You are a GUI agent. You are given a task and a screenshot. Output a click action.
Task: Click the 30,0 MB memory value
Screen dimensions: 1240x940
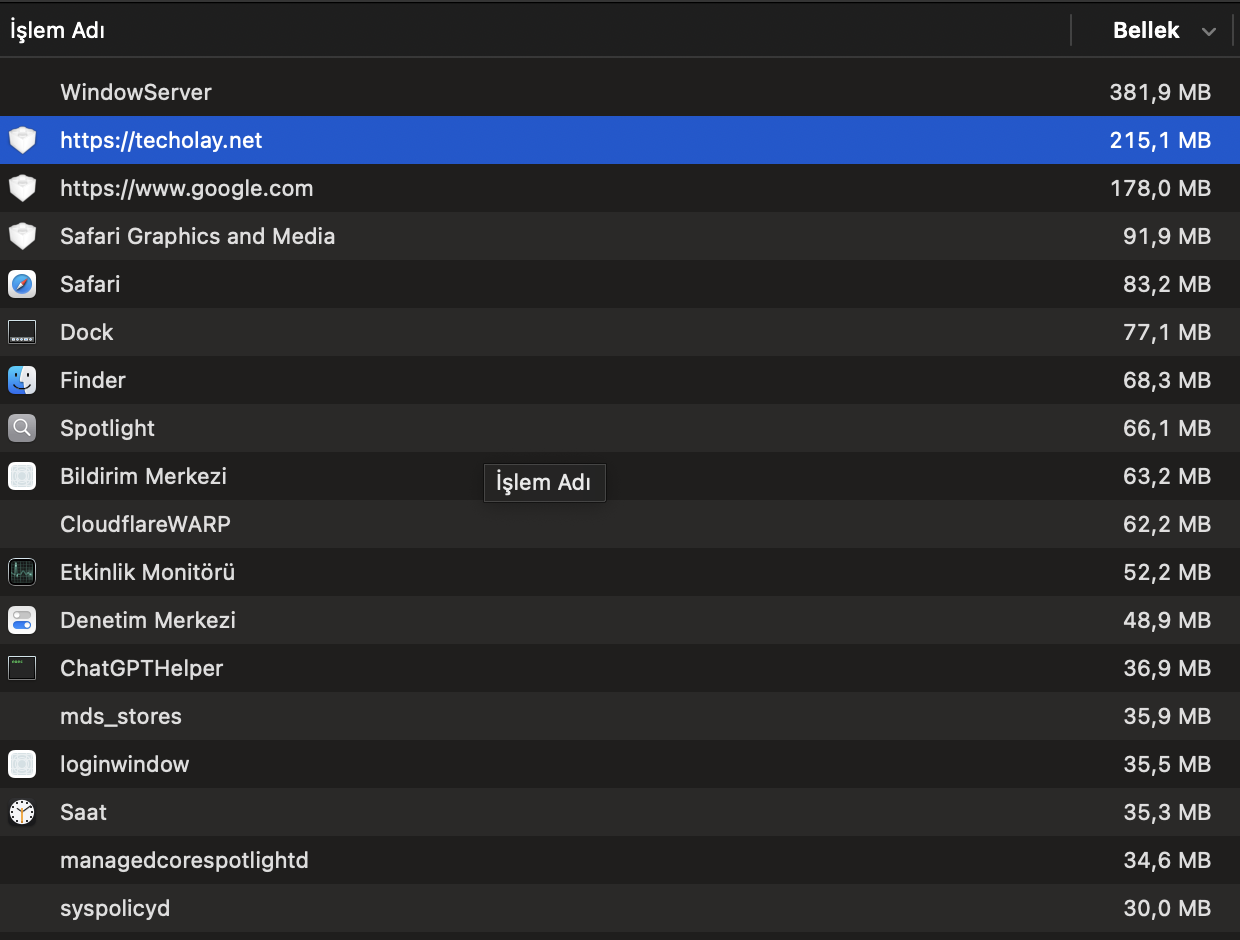[1167, 908]
